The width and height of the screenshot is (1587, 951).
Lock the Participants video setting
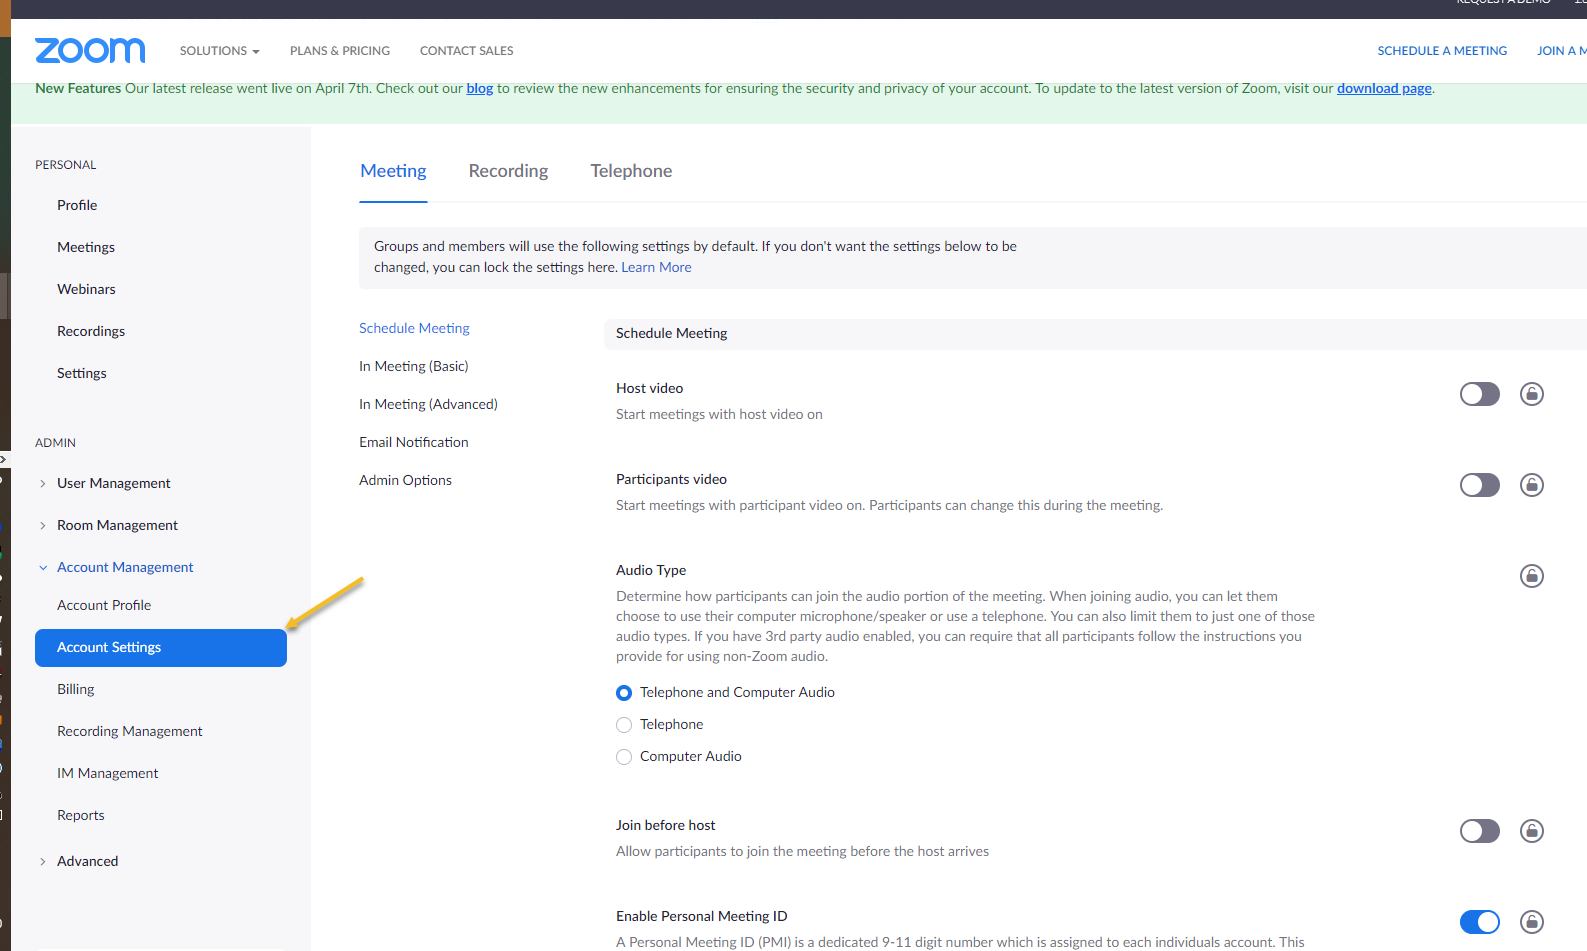point(1531,485)
